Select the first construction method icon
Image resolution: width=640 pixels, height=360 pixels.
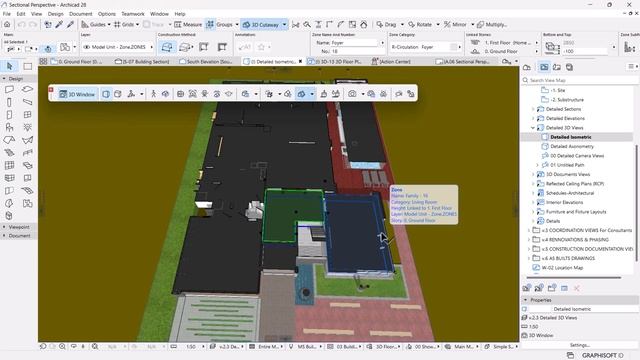coord(167,47)
